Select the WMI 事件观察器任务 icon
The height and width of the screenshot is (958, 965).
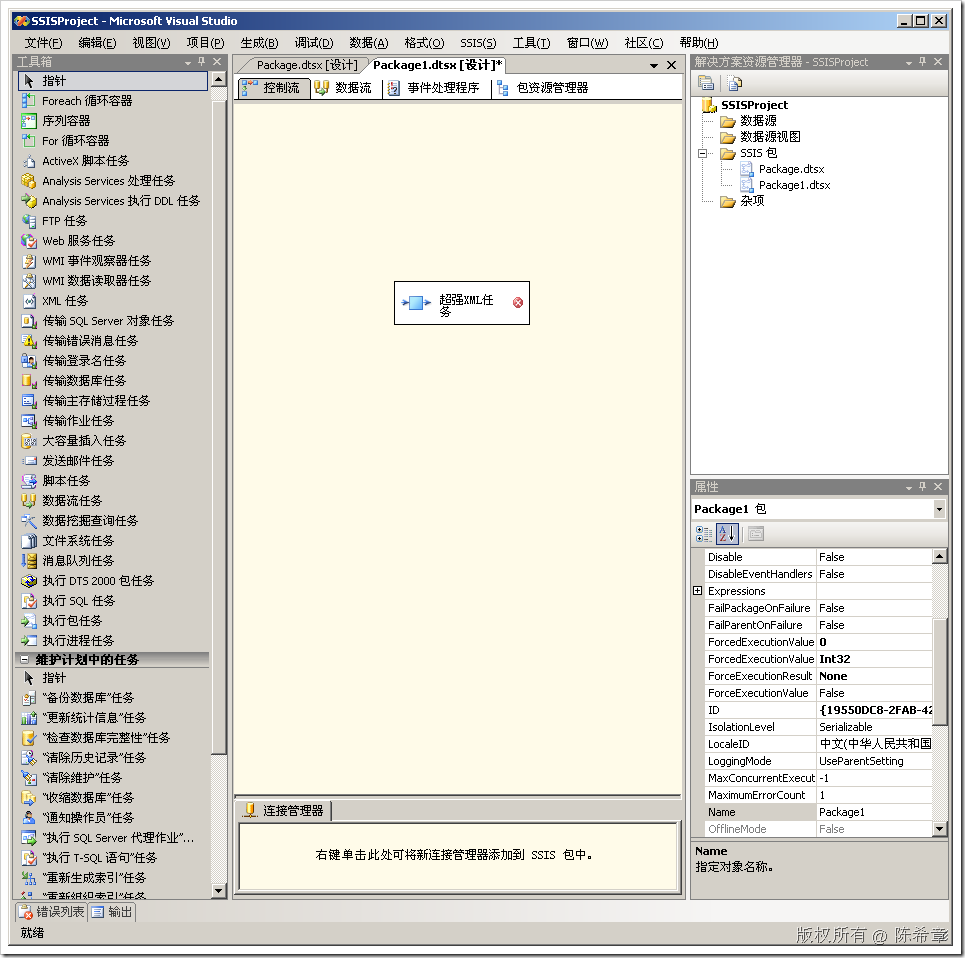pyautogui.click(x=28, y=260)
